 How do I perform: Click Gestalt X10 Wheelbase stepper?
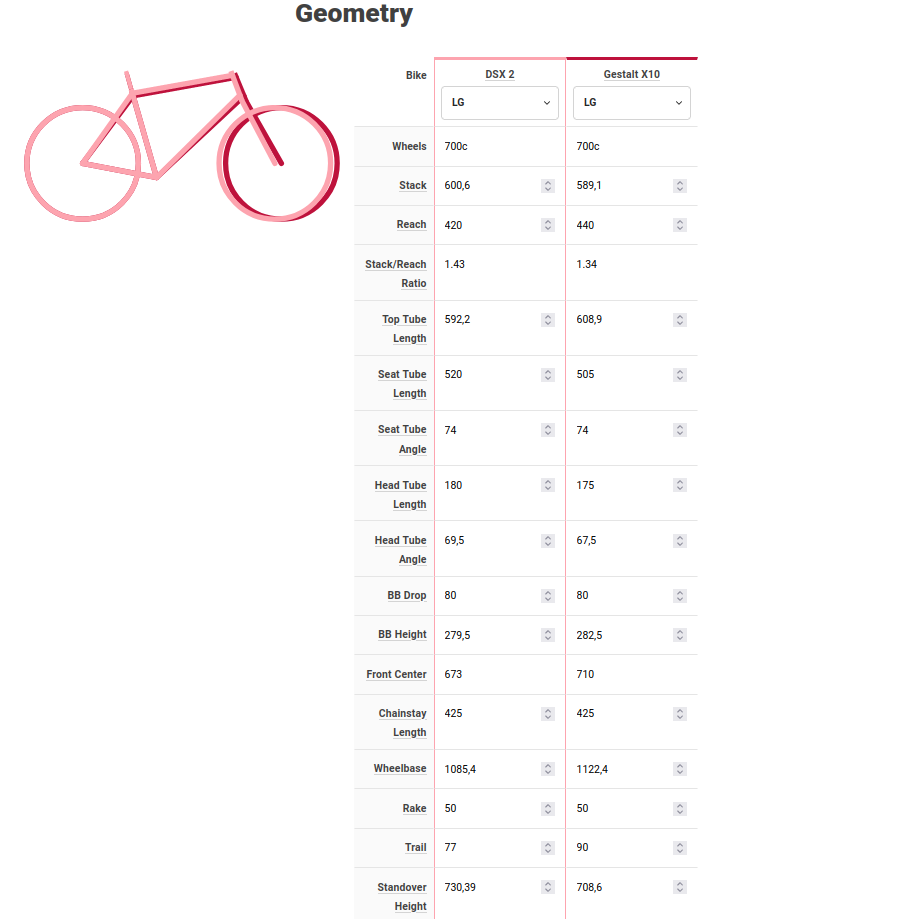(x=680, y=769)
